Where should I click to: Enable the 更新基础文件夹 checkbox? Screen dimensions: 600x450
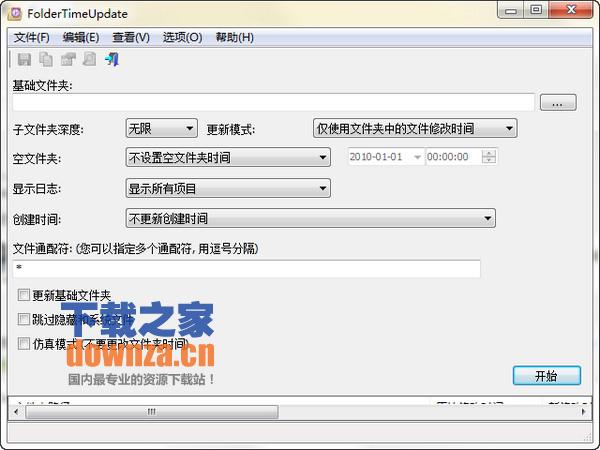point(24,295)
